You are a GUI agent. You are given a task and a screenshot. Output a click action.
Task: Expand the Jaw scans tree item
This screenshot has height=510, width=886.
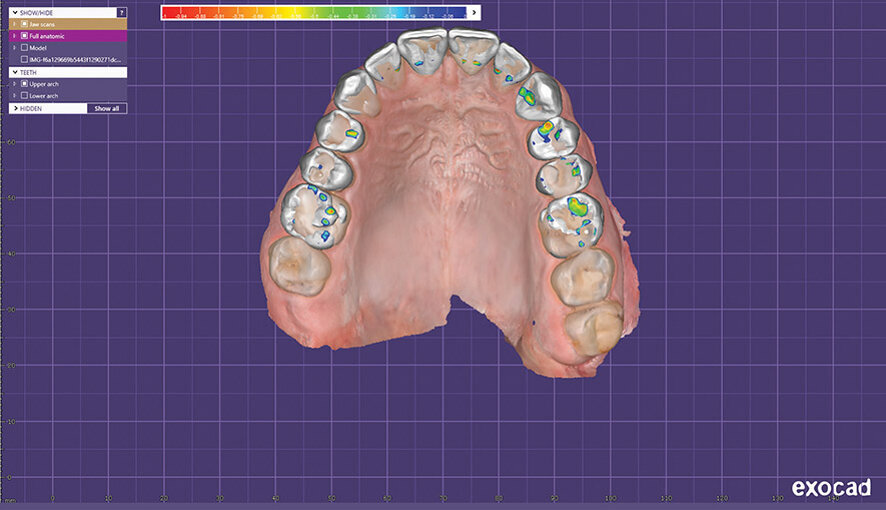click(14, 23)
